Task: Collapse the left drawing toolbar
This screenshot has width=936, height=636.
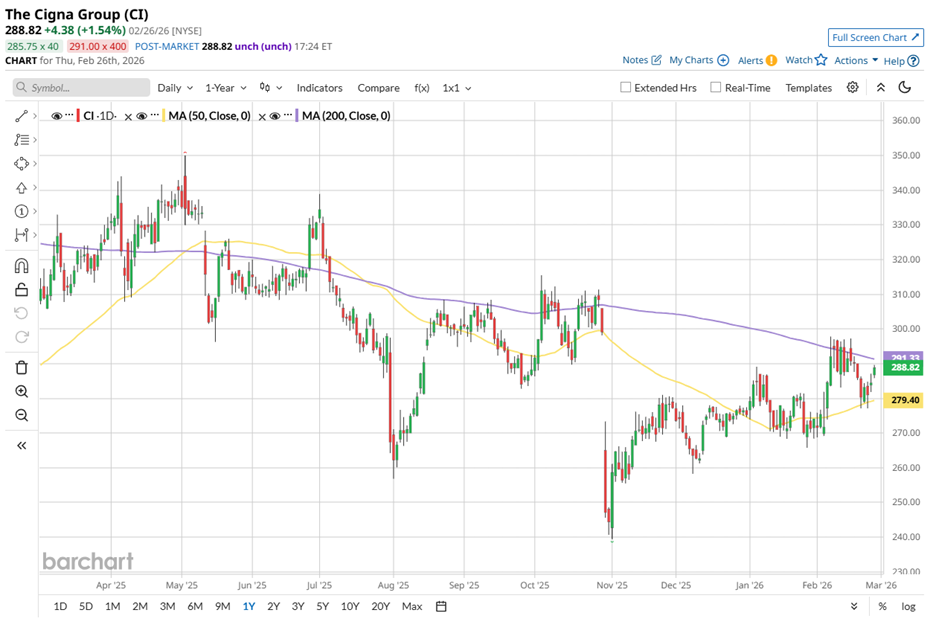Action: (x=21, y=445)
